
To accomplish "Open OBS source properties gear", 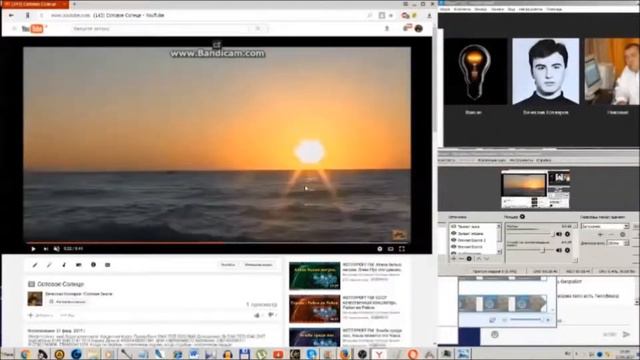I will (469, 259).
